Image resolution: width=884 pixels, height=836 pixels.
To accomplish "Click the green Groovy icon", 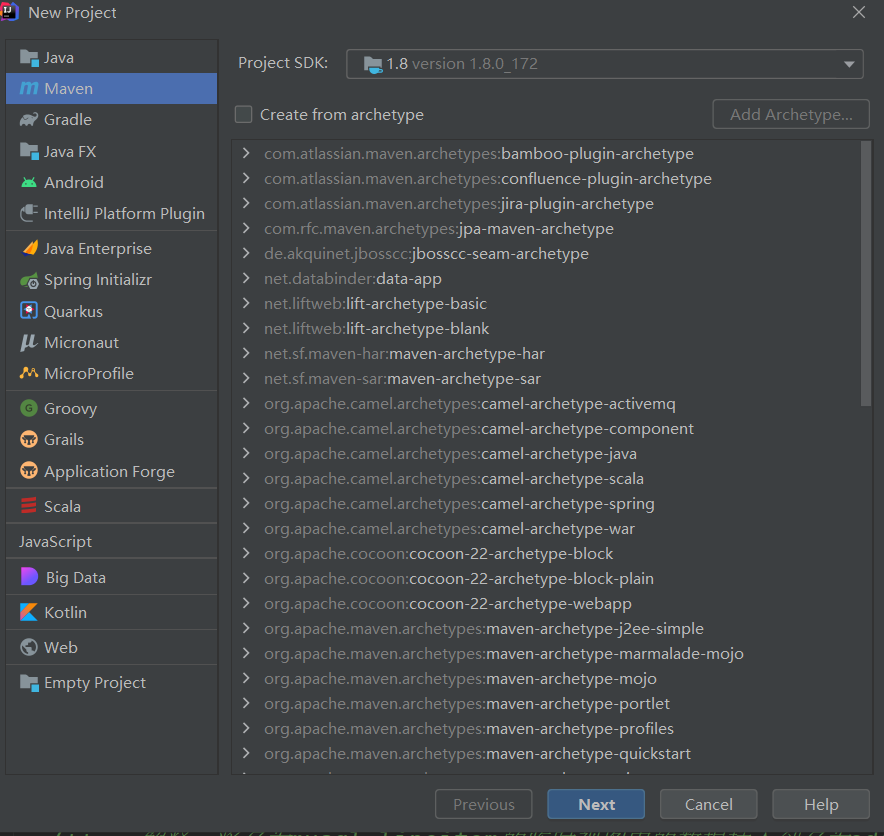I will (29, 408).
